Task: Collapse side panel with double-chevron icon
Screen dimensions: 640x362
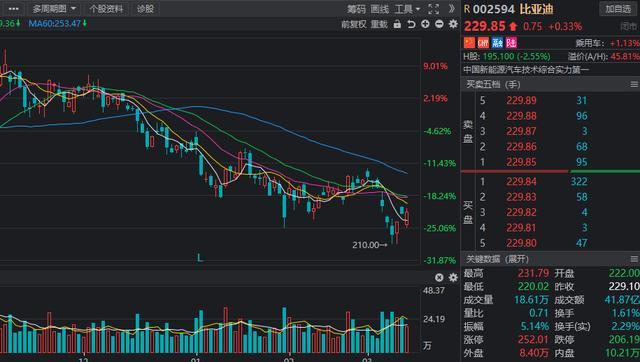Action: click(x=451, y=9)
